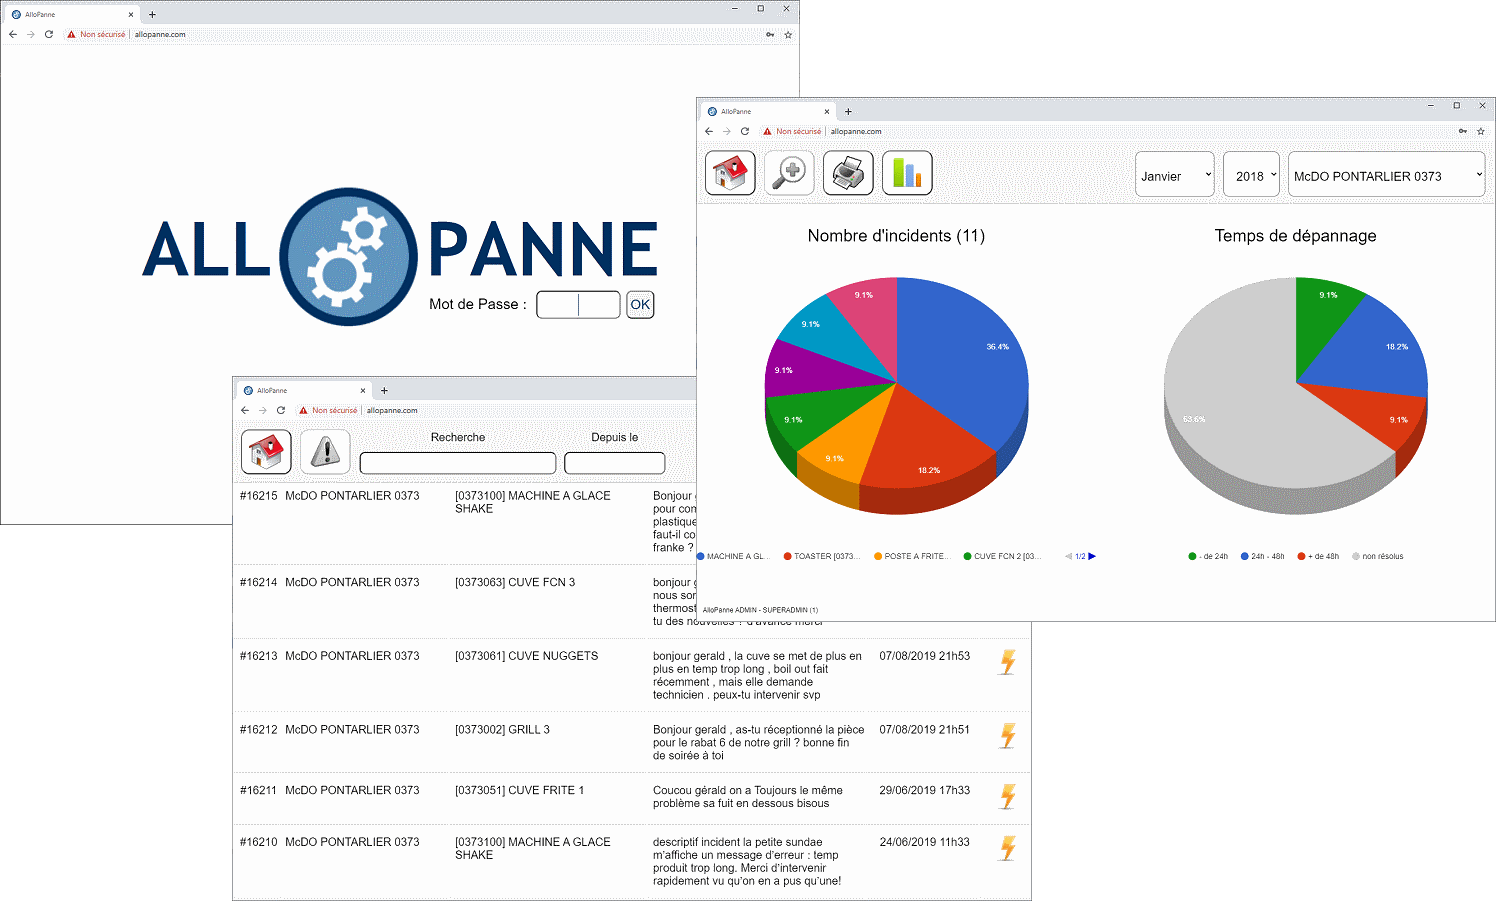Open the Janvier month dropdown
Screen dimensions: 1499x906
pos(1175,175)
